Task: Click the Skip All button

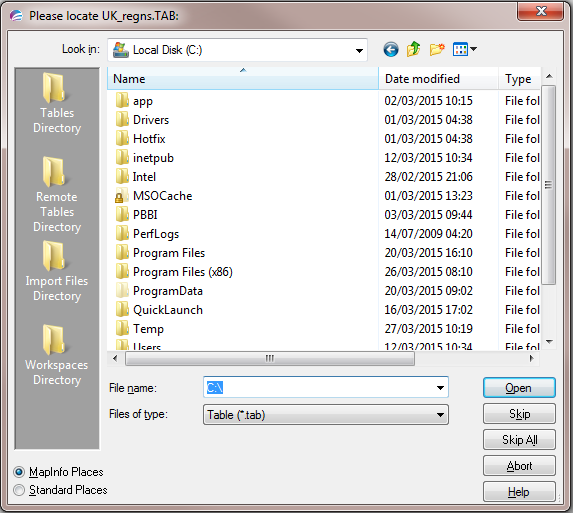Action: pyautogui.click(x=519, y=440)
